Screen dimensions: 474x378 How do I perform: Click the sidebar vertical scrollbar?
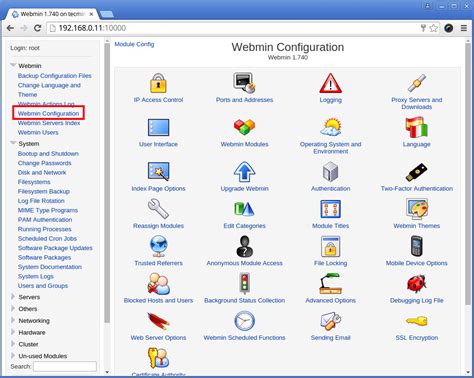107,183
